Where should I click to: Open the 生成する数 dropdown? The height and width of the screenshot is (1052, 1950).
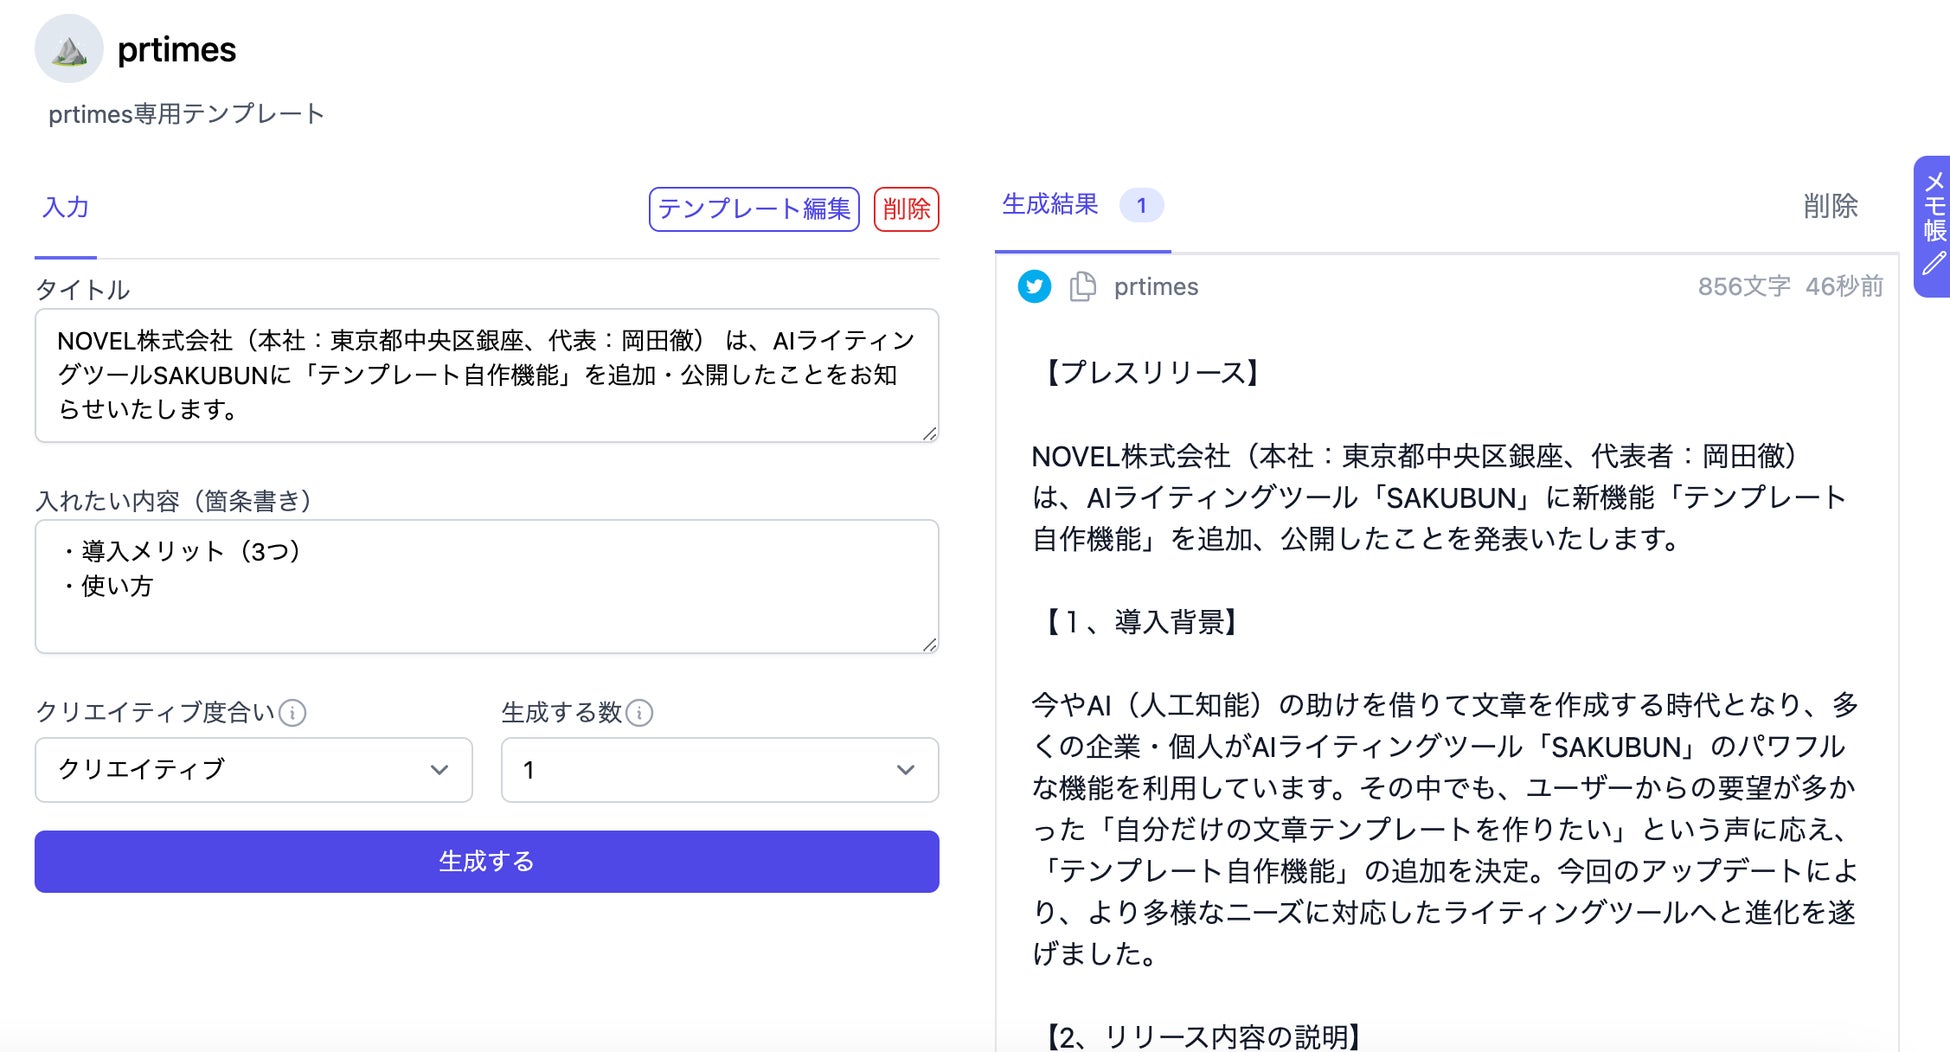719,770
